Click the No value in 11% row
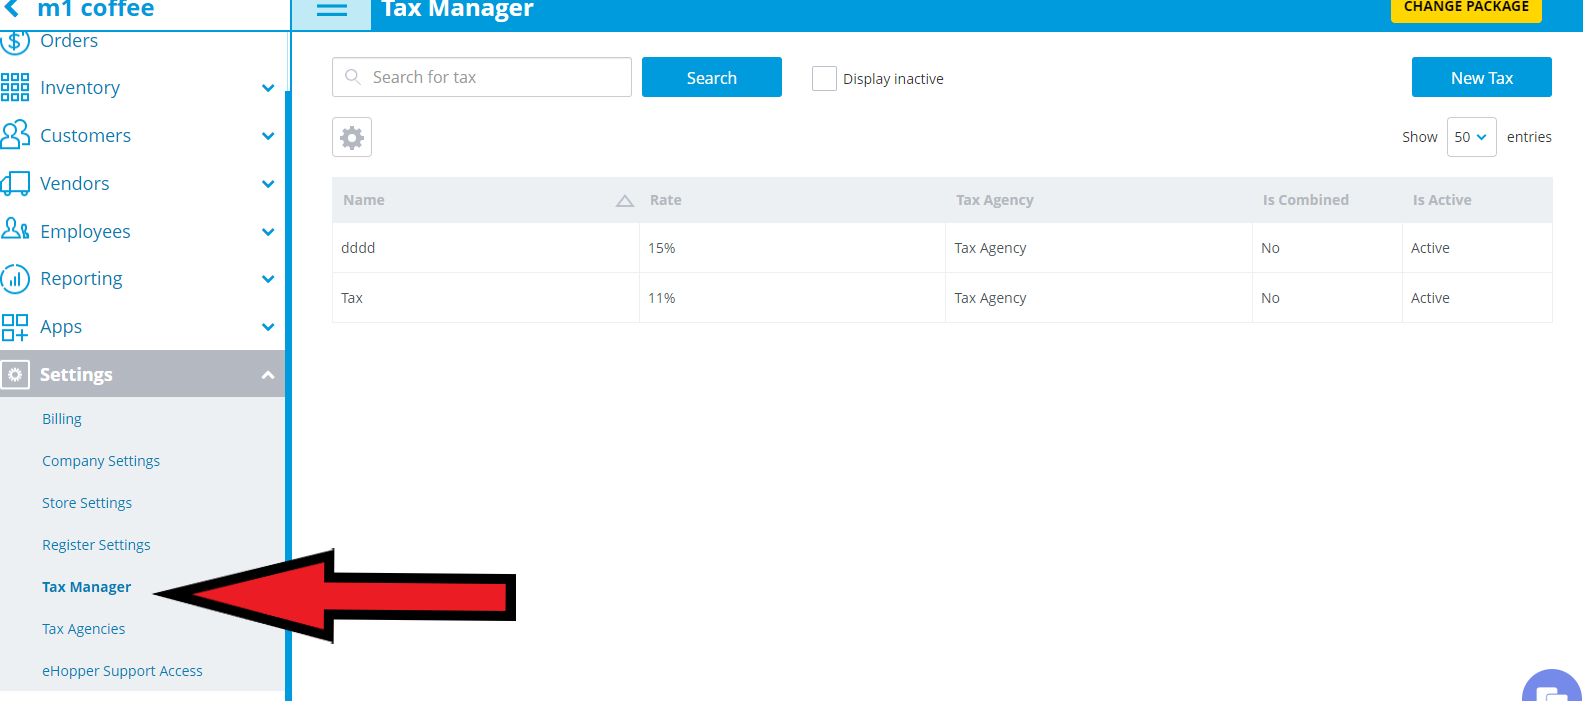The height and width of the screenshot is (701, 1583). tap(1270, 298)
